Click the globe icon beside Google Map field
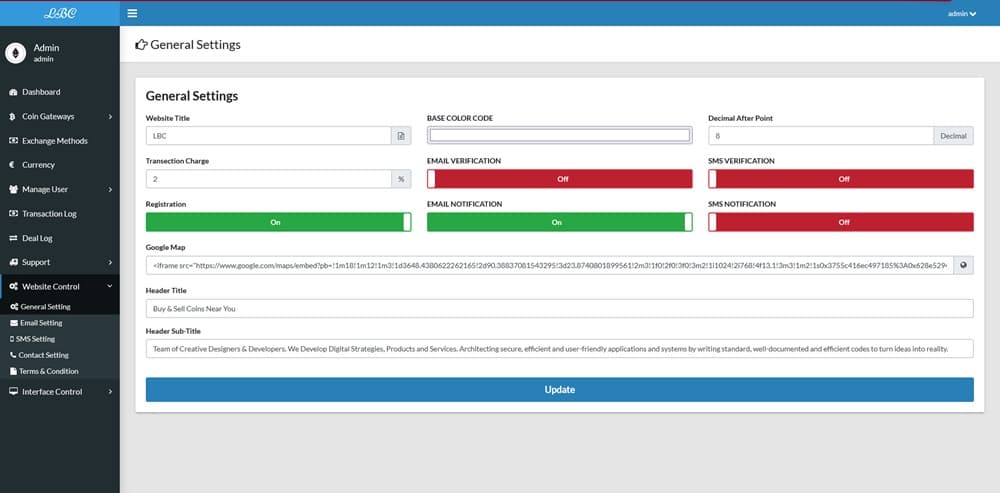Image resolution: width=1000 pixels, height=493 pixels. tap(963, 265)
